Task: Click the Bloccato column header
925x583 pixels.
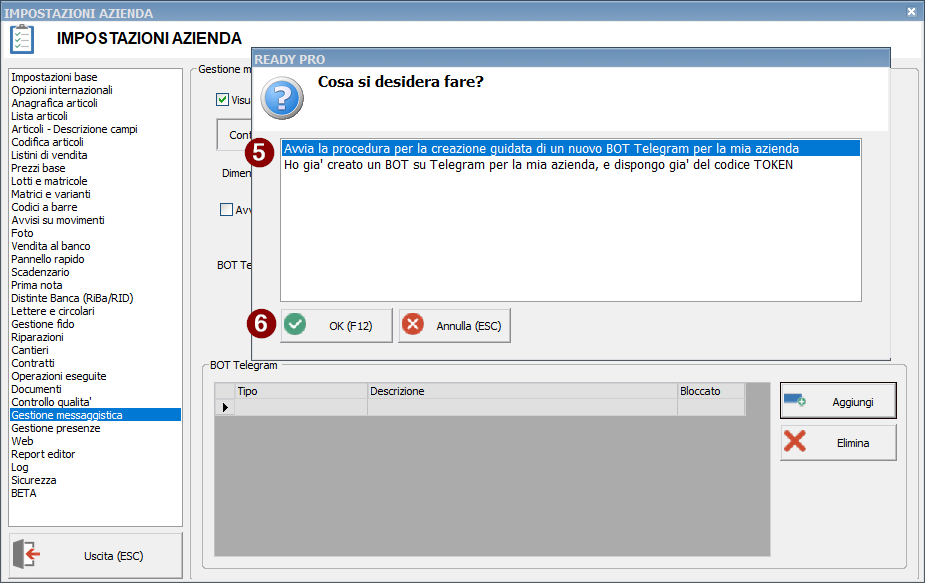Action: [x=710, y=391]
